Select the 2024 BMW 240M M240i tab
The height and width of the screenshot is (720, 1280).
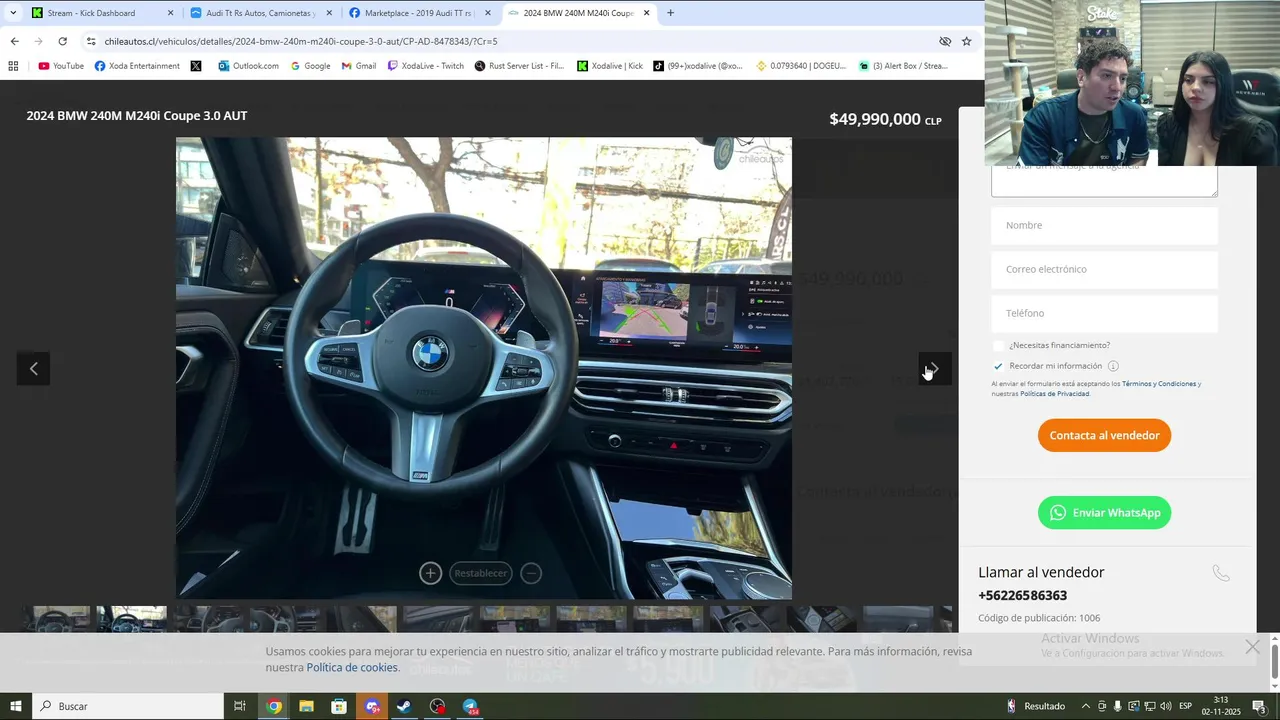coord(578,13)
